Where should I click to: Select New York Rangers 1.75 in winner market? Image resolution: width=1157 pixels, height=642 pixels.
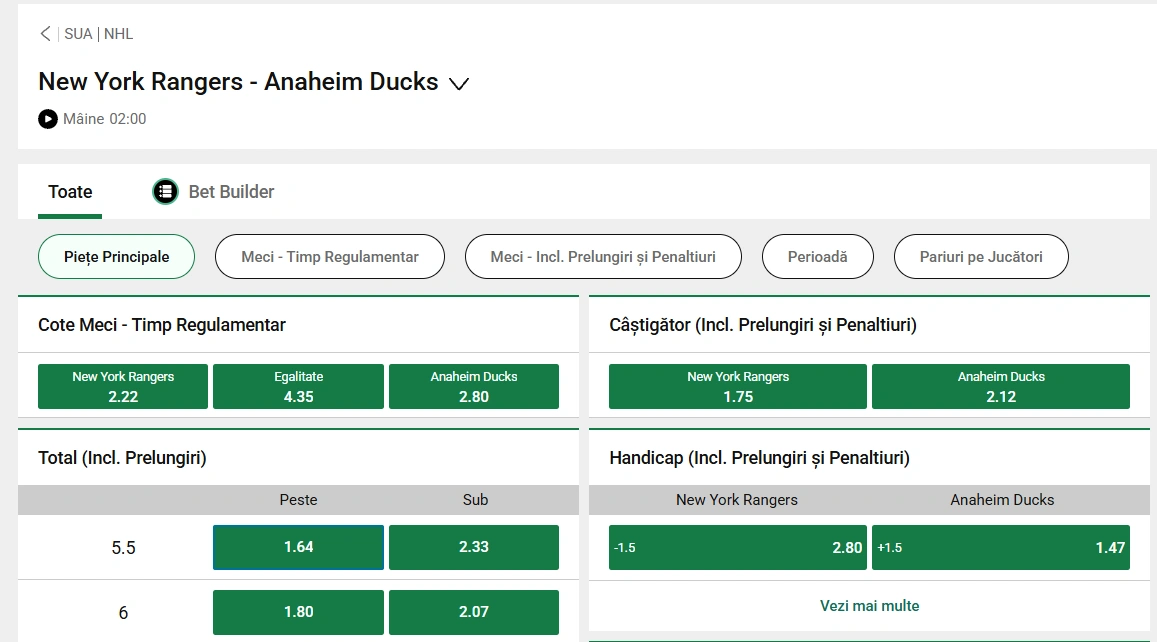(737, 386)
